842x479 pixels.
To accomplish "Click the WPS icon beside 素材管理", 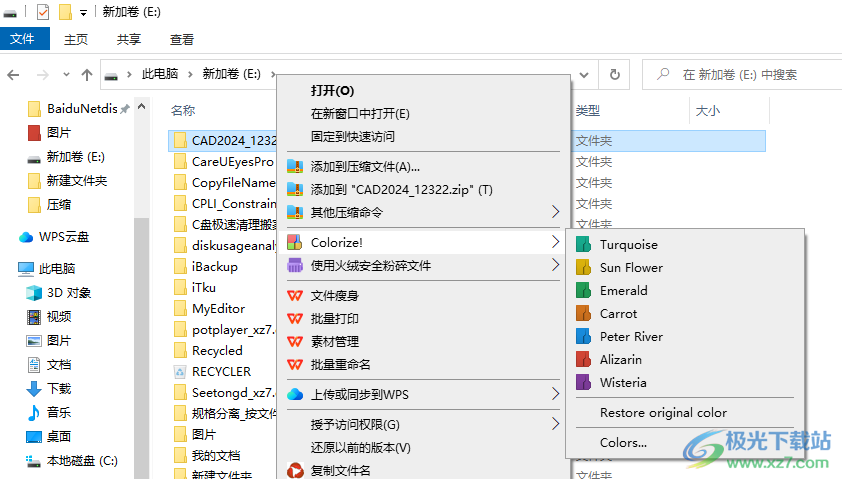I will [295, 342].
